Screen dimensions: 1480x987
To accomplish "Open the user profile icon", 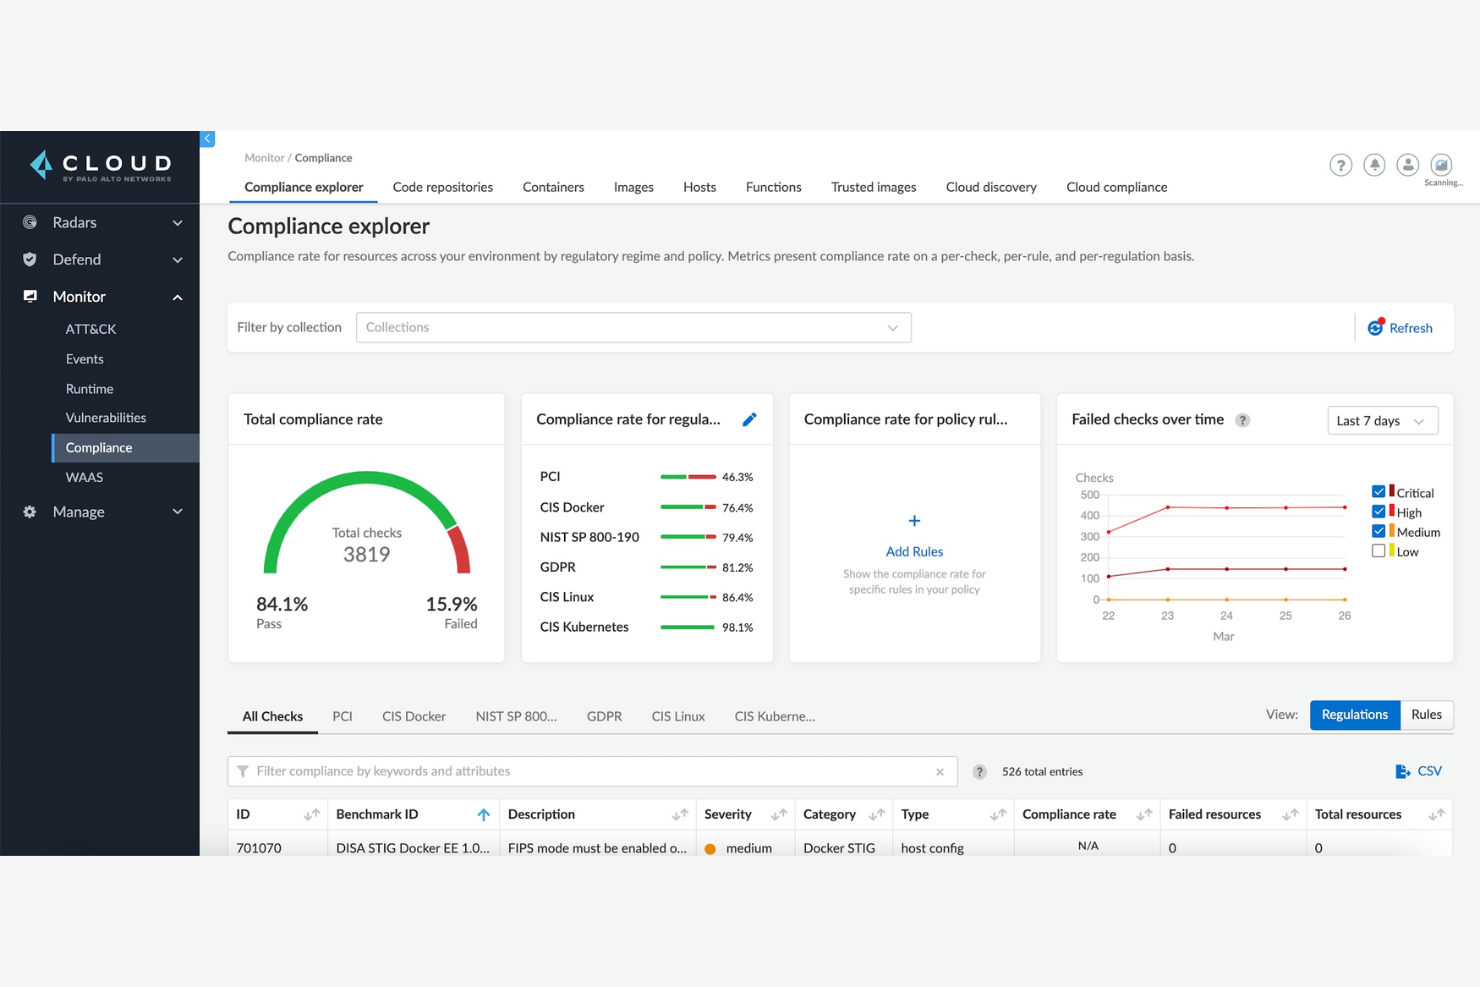I will pos(1408,165).
